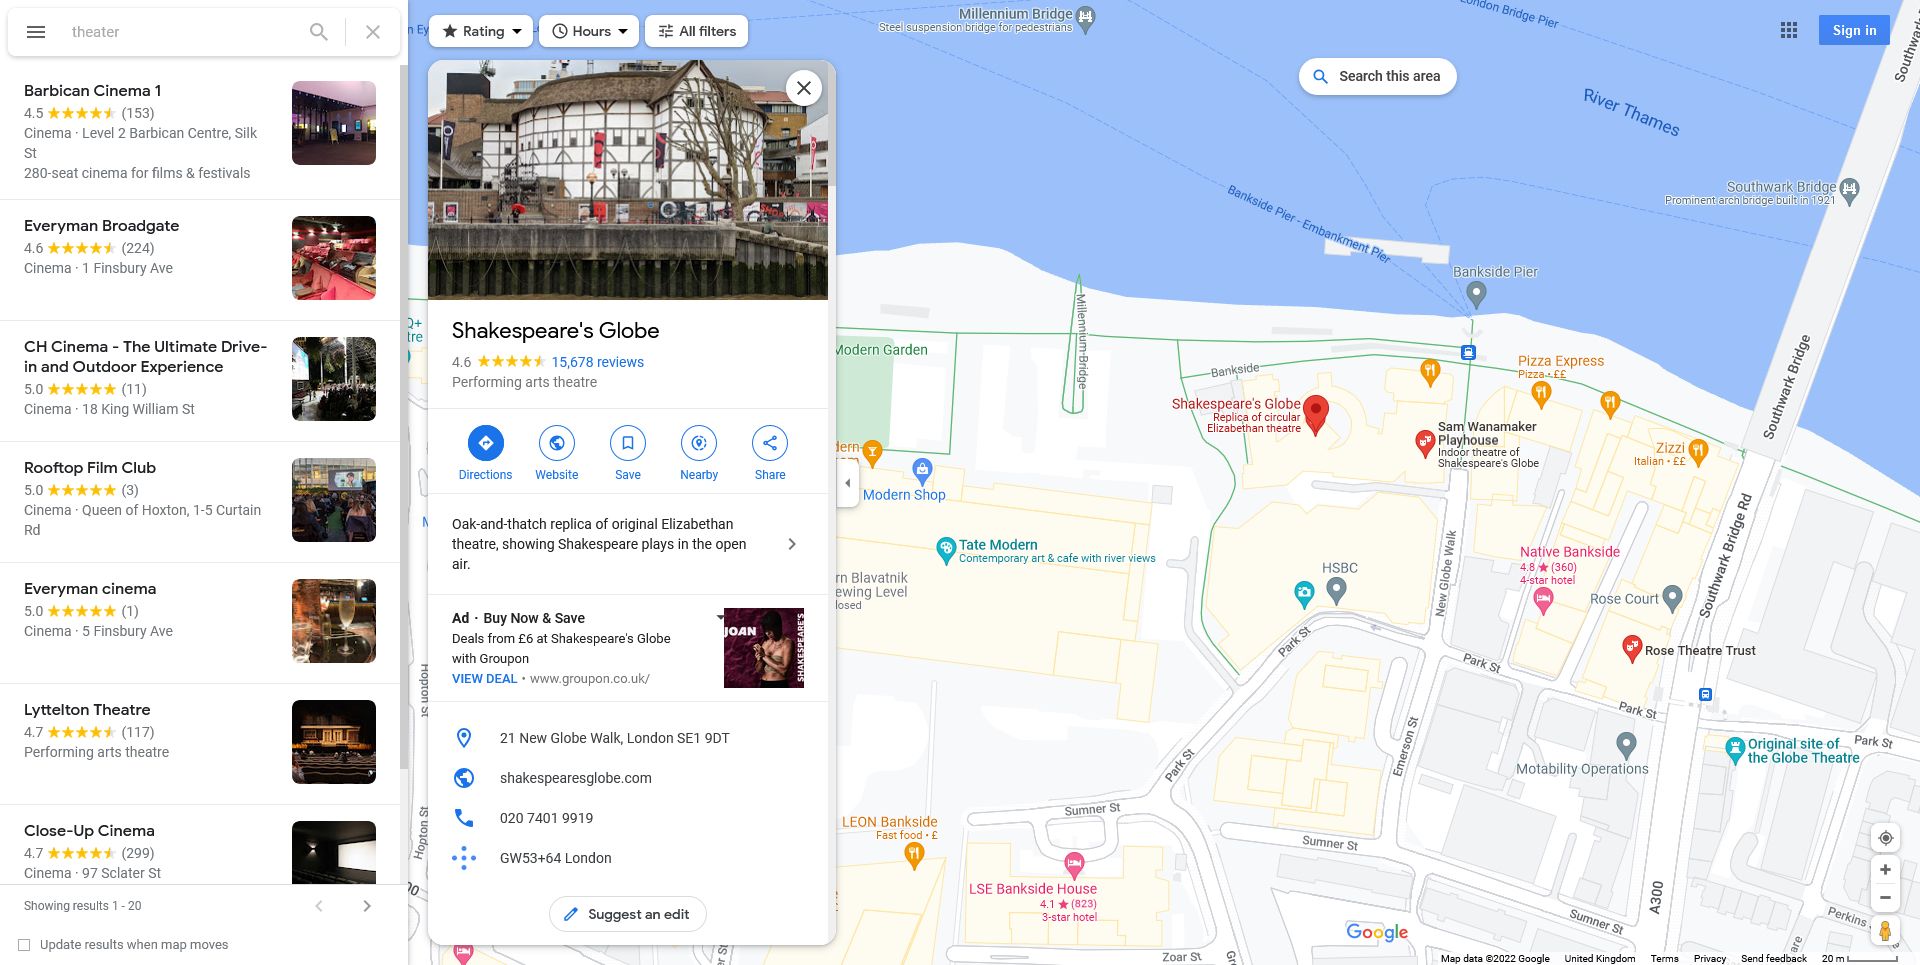This screenshot has height=965, width=1920.
Task: Open the Rating filter dropdown
Action: 482,31
